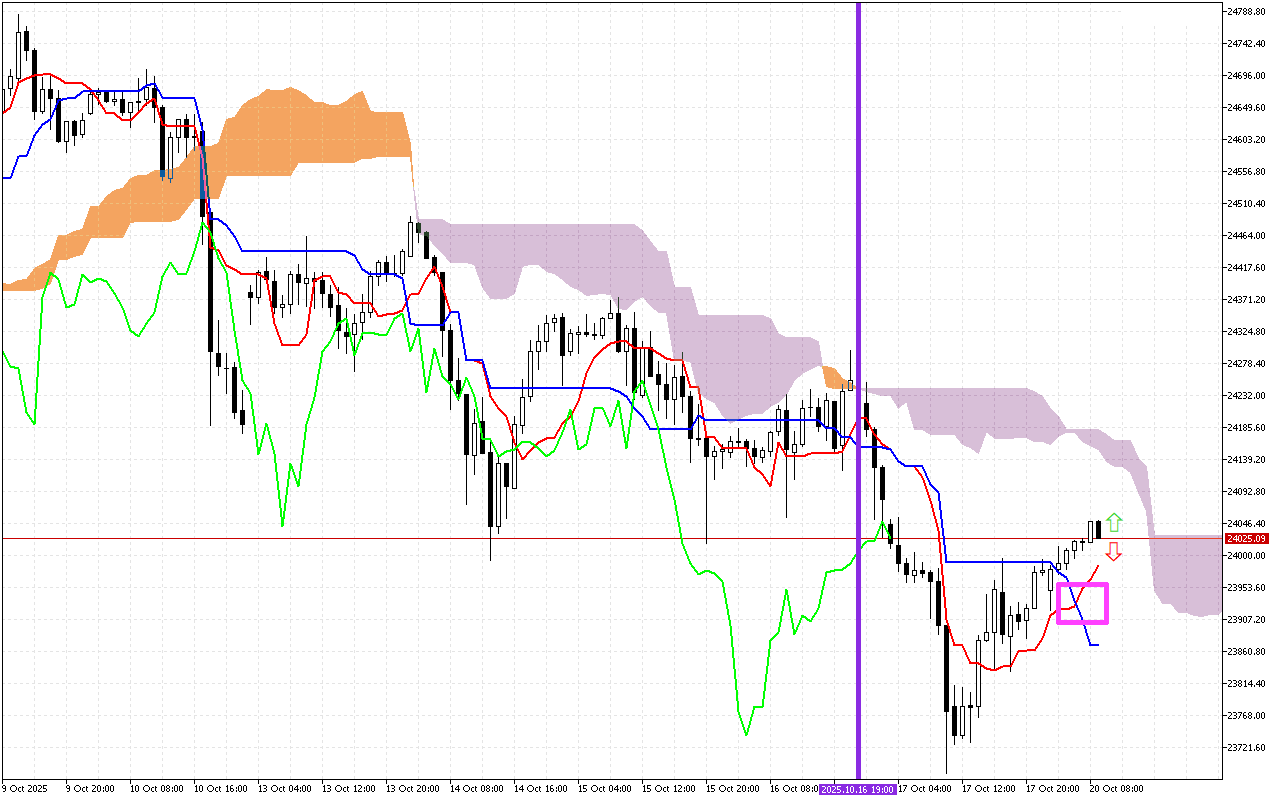Viewport: 1280px width, 800px height.
Task: Select the purple vertical line
Action: [858, 300]
